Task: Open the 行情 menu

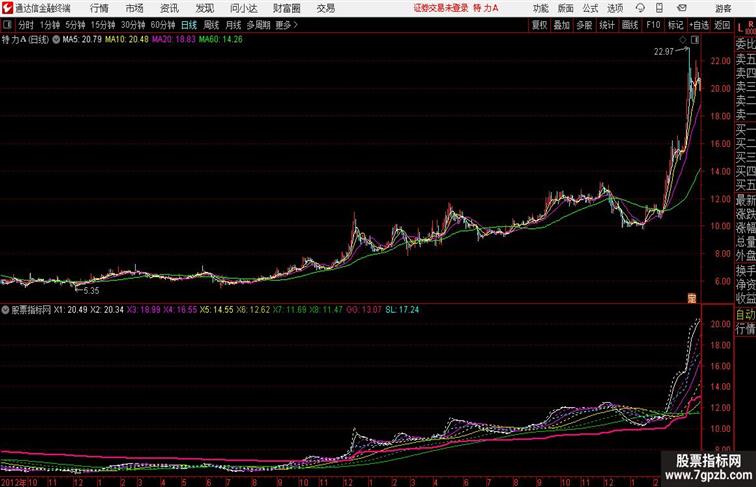Action: [99, 8]
